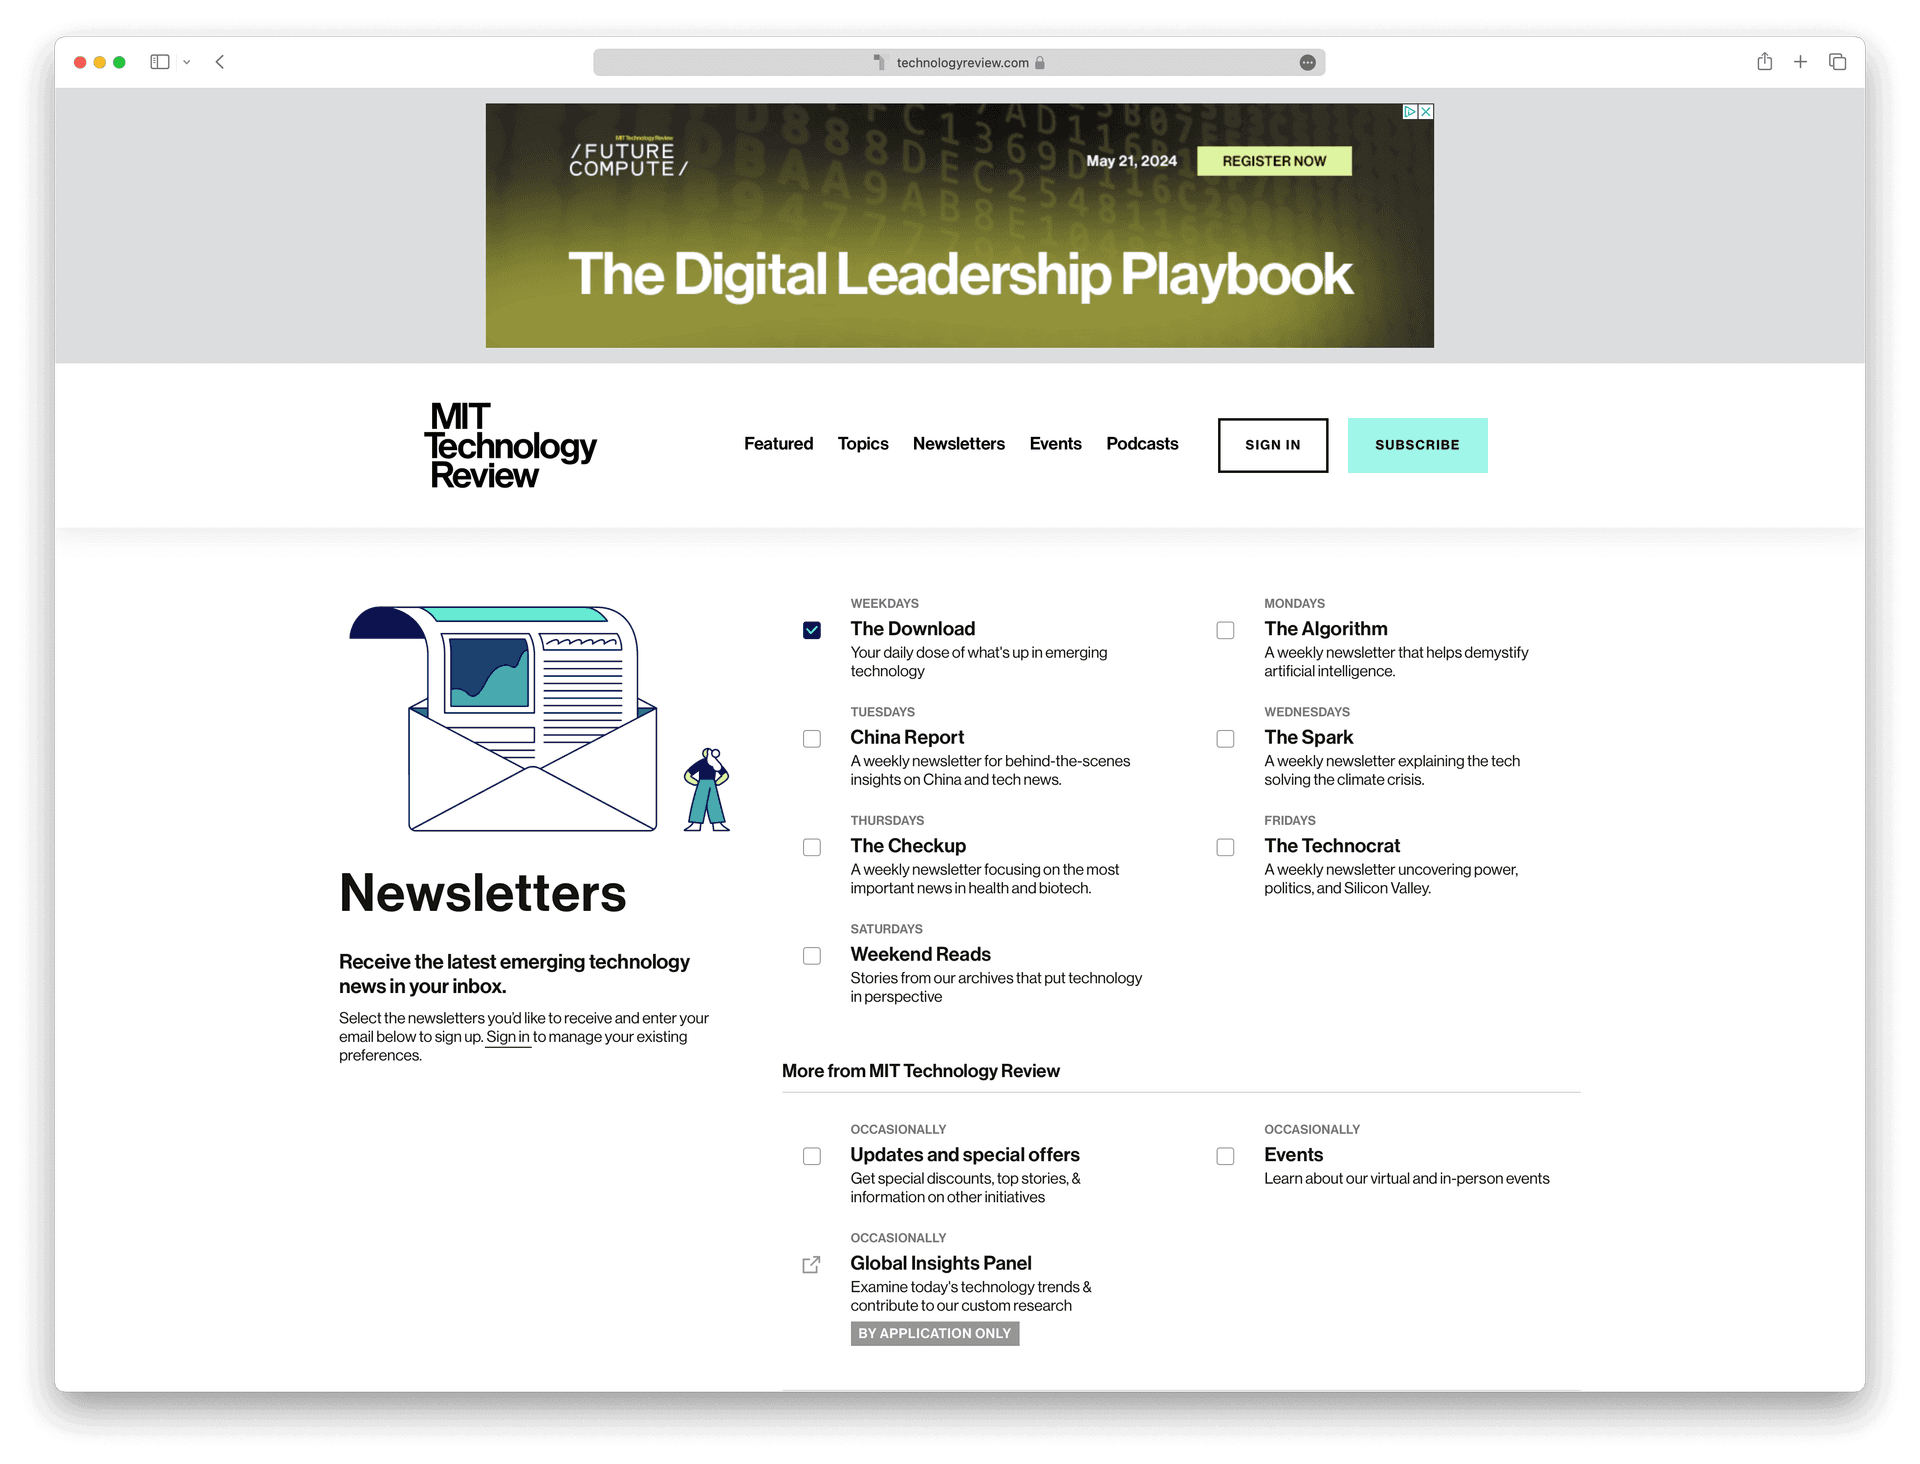Click the address bar lock icon
The width and height of the screenshot is (1920, 1464).
pyautogui.click(x=1040, y=63)
